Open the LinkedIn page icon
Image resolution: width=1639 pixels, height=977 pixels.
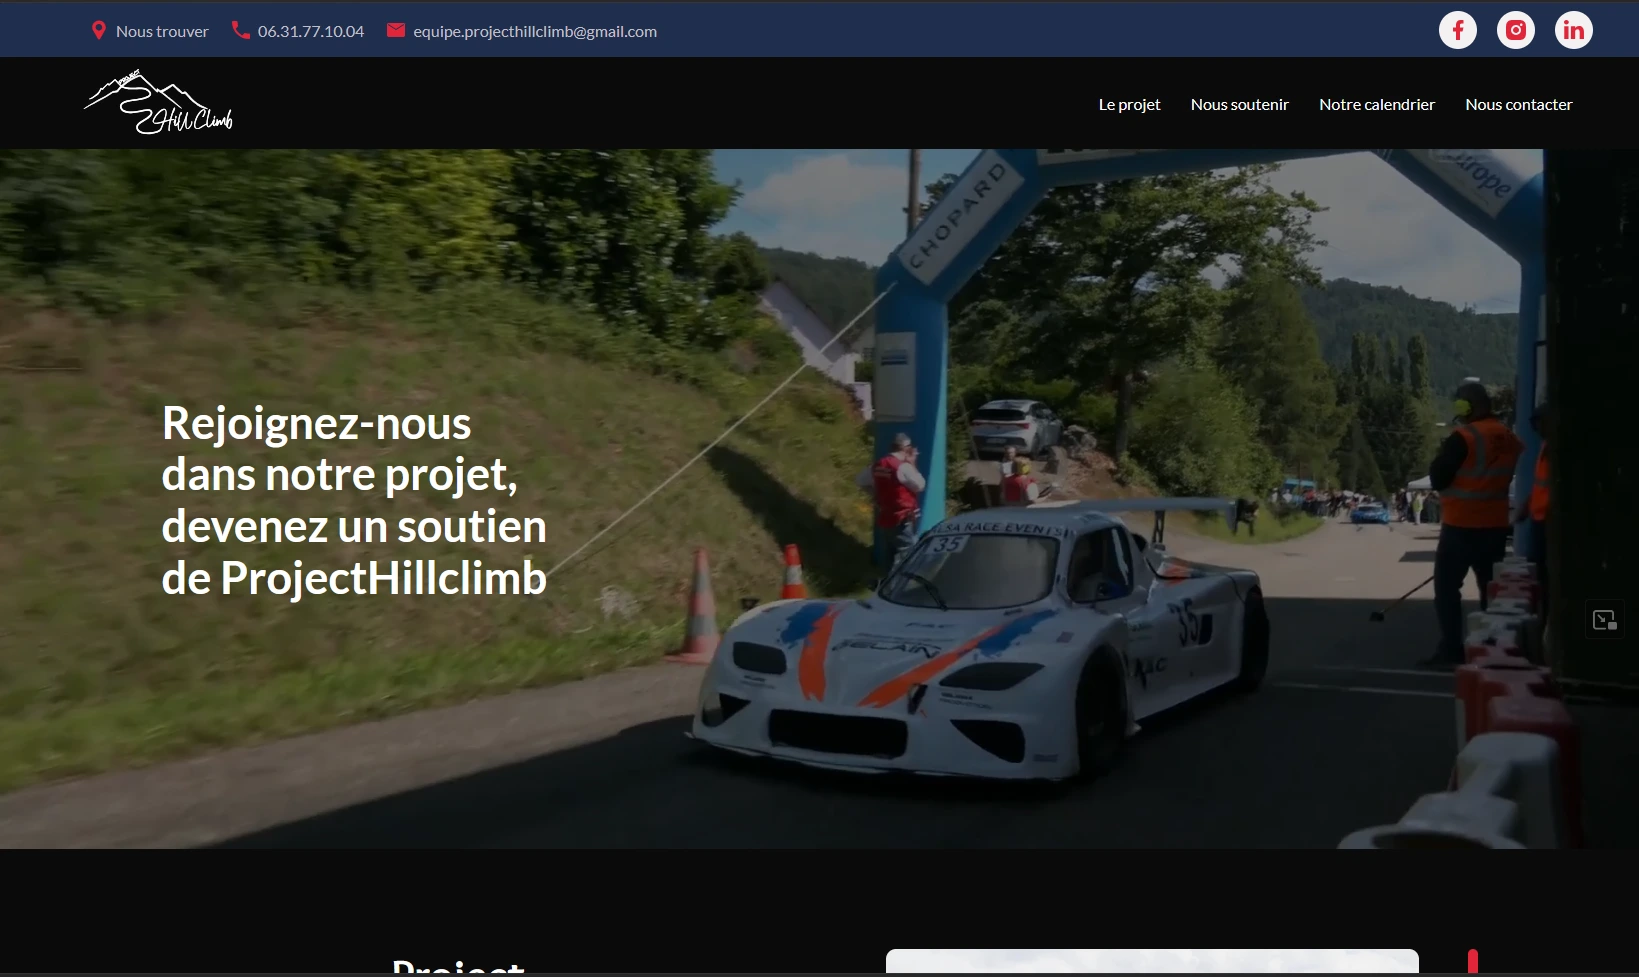point(1573,29)
